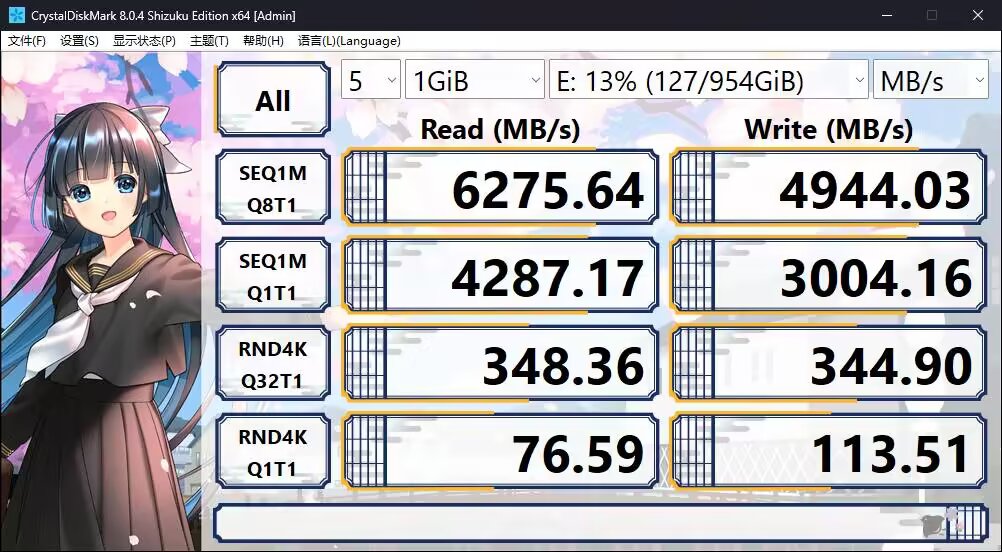Start the SEQ1M Q8T1 test

click(273, 187)
